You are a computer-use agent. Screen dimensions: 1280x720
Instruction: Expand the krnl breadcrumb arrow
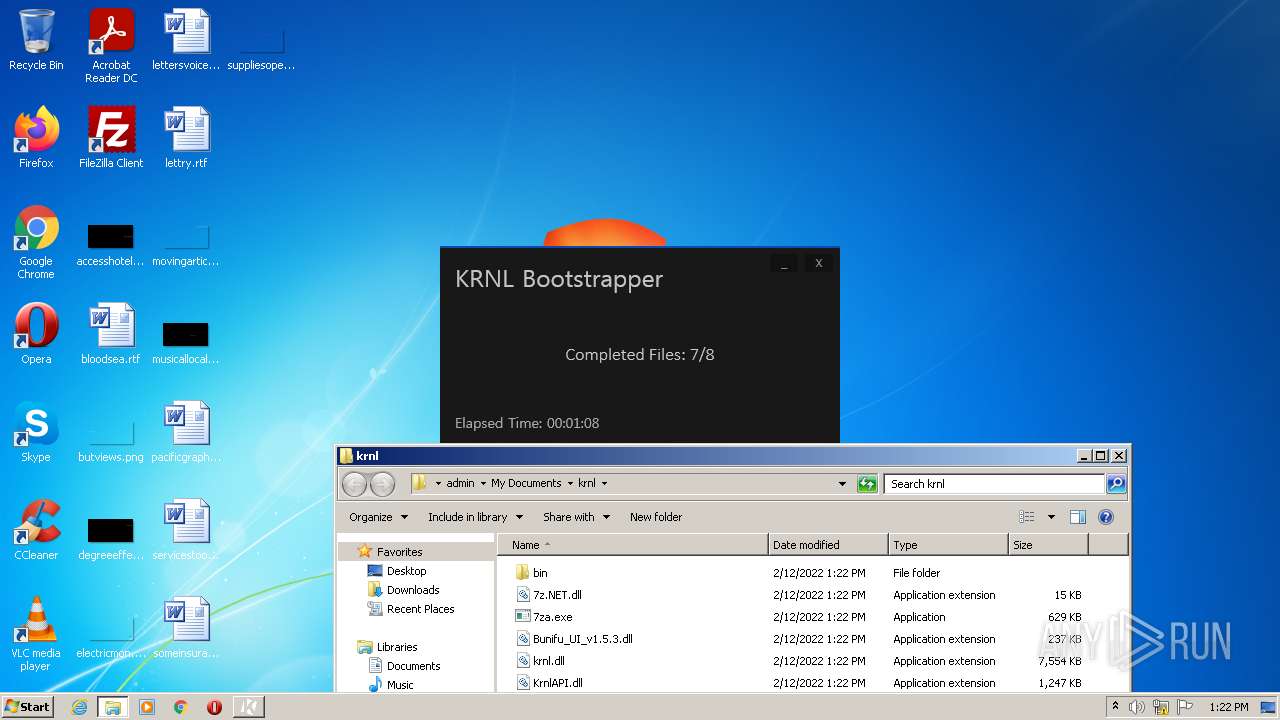604,484
